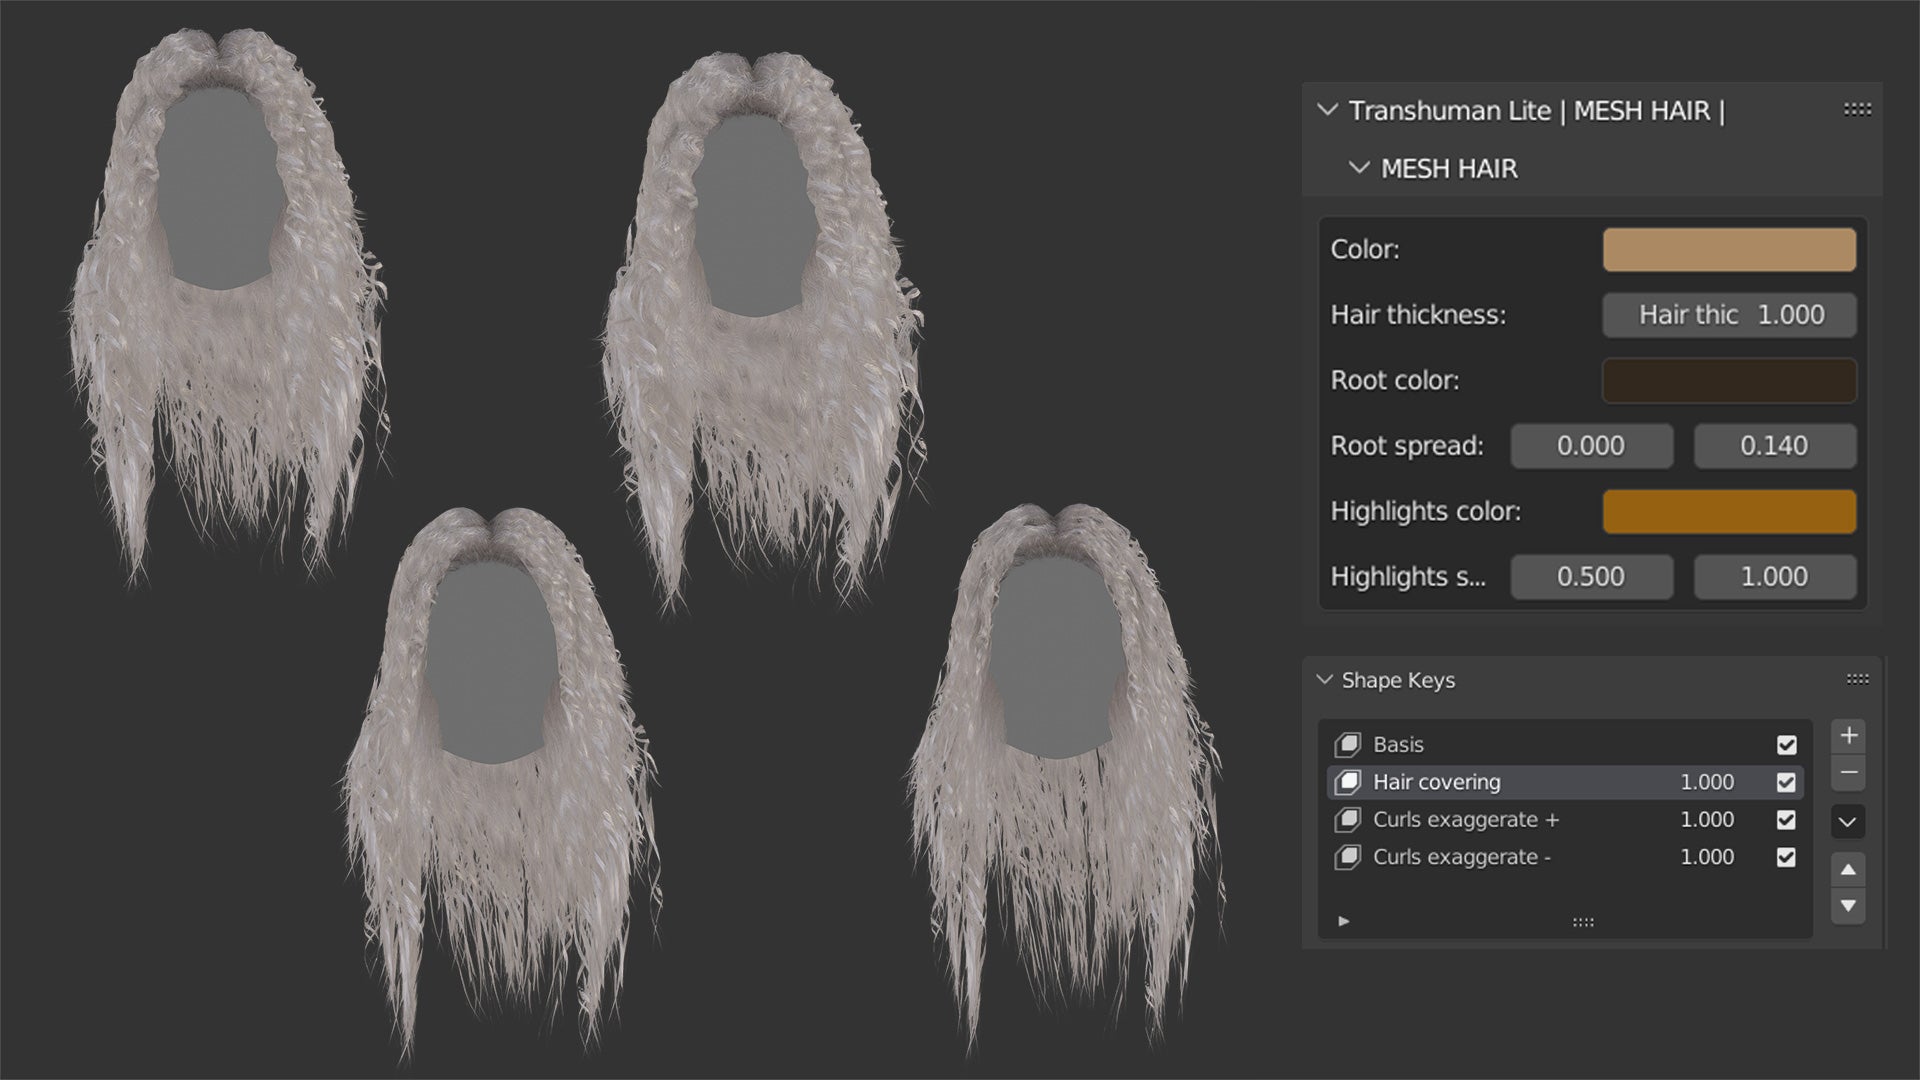Move shape key up with the arrow button
The height and width of the screenshot is (1080, 1920).
click(1848, 870)
